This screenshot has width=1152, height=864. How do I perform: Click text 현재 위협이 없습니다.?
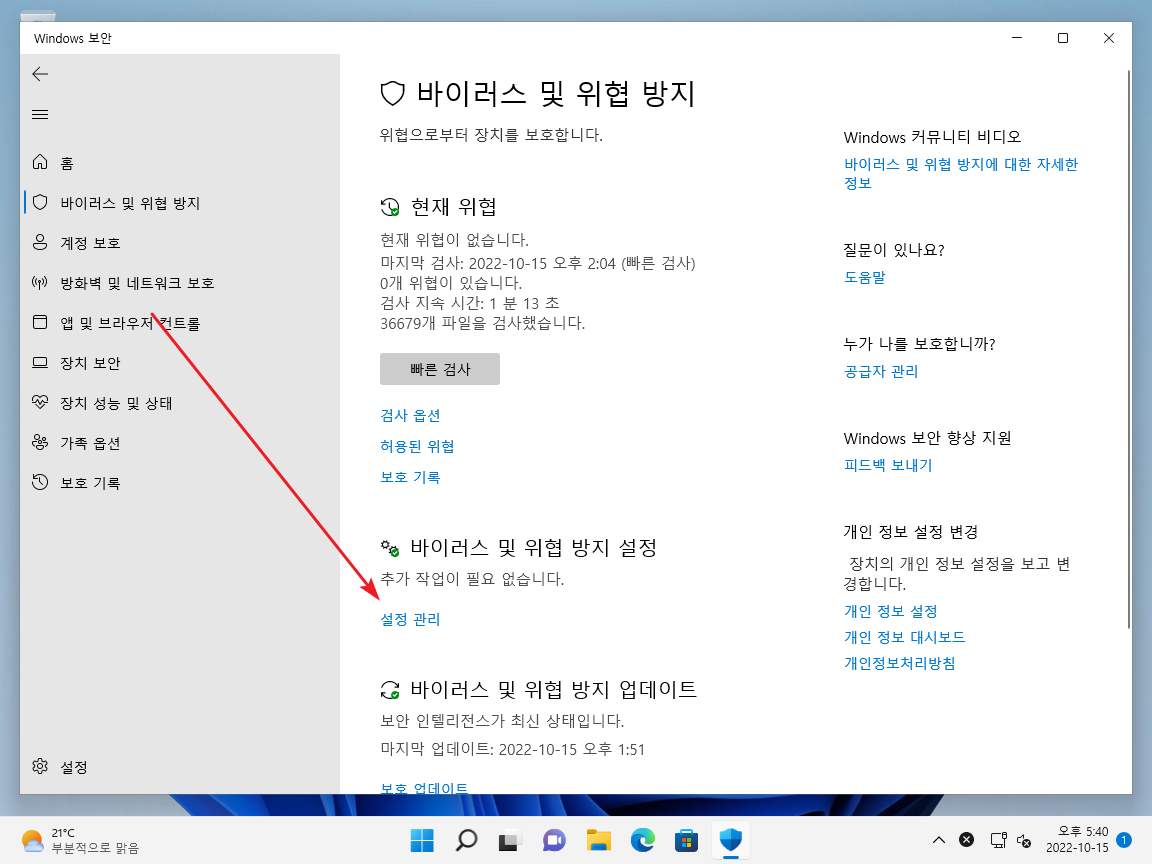[x=454, y=240]
